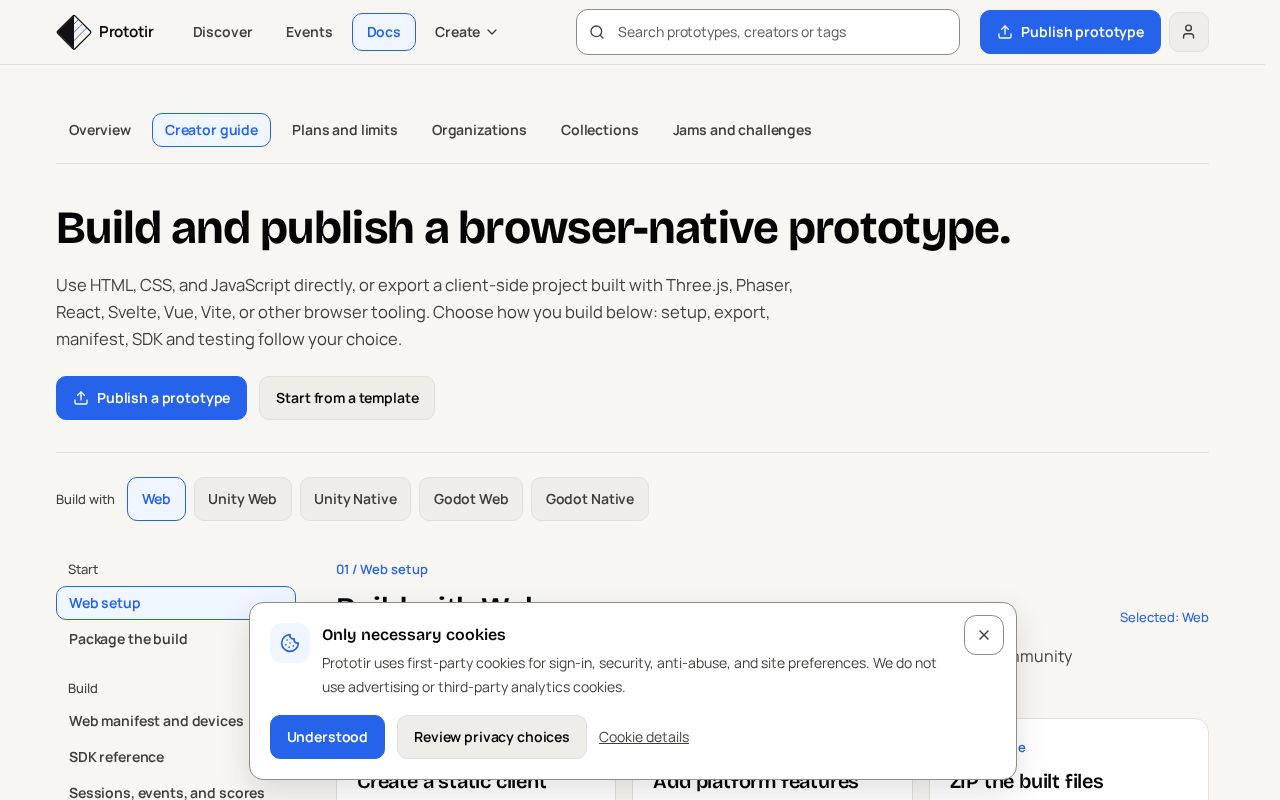Open Web manifest and devices item

(x=156, y=721)
